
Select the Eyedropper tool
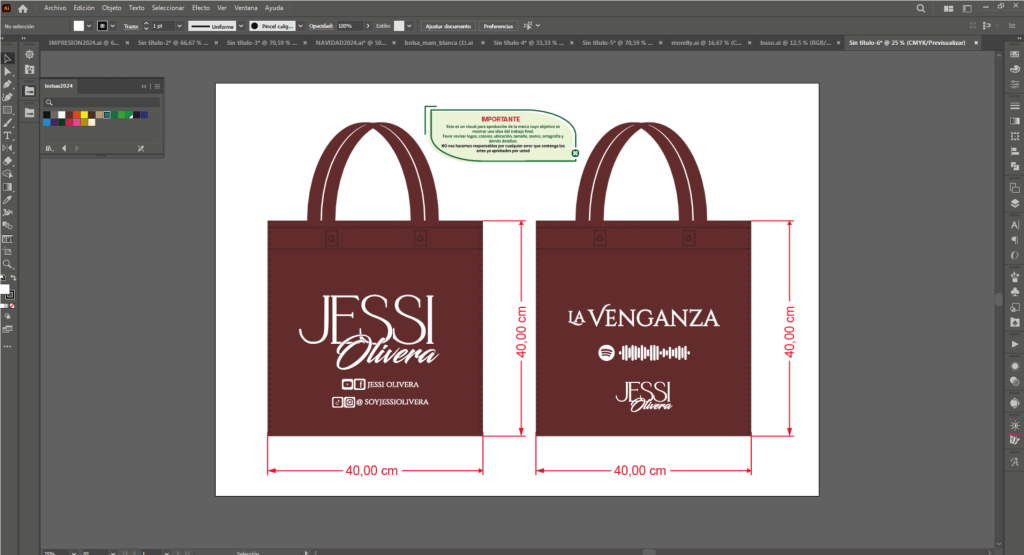click(8, 200)
